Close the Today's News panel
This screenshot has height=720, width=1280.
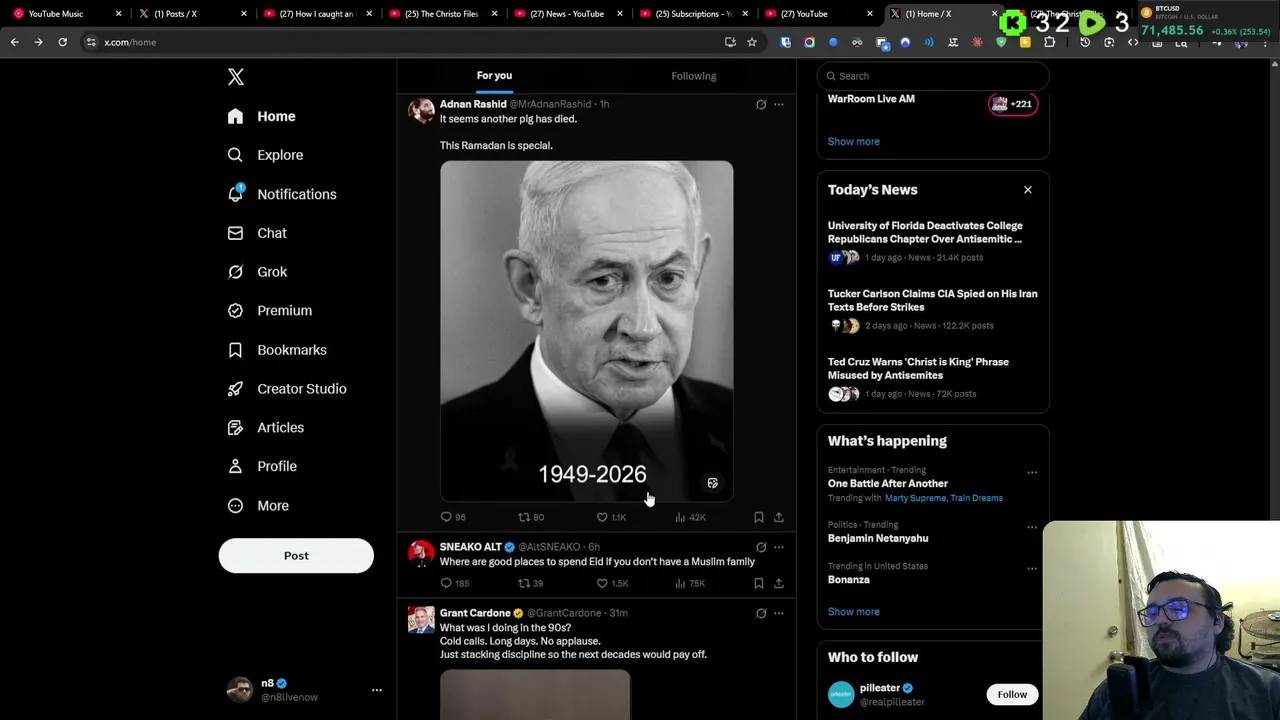click(x=1027, y=190)
